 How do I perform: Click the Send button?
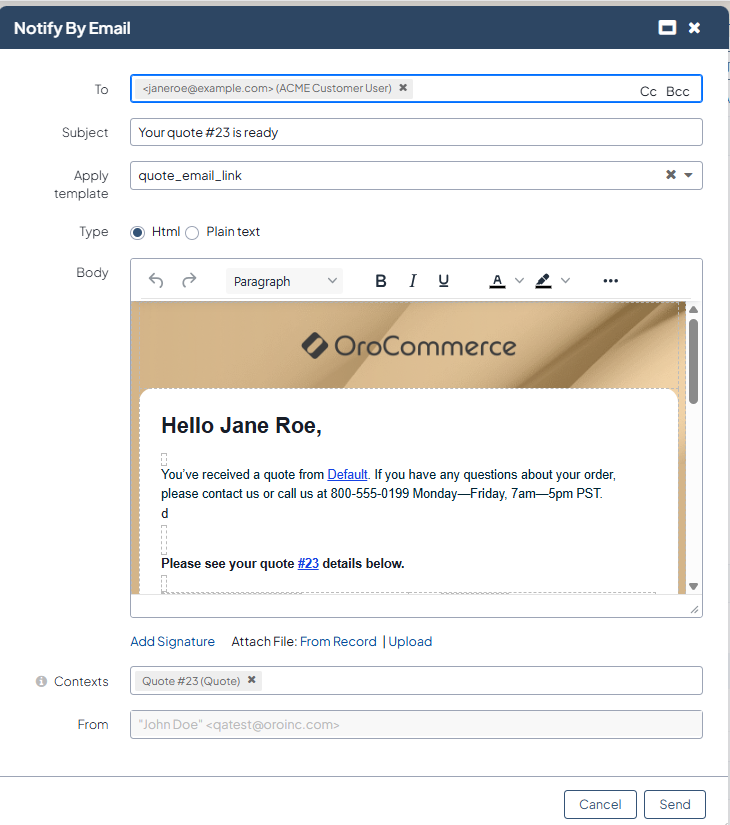click(675, 804)
